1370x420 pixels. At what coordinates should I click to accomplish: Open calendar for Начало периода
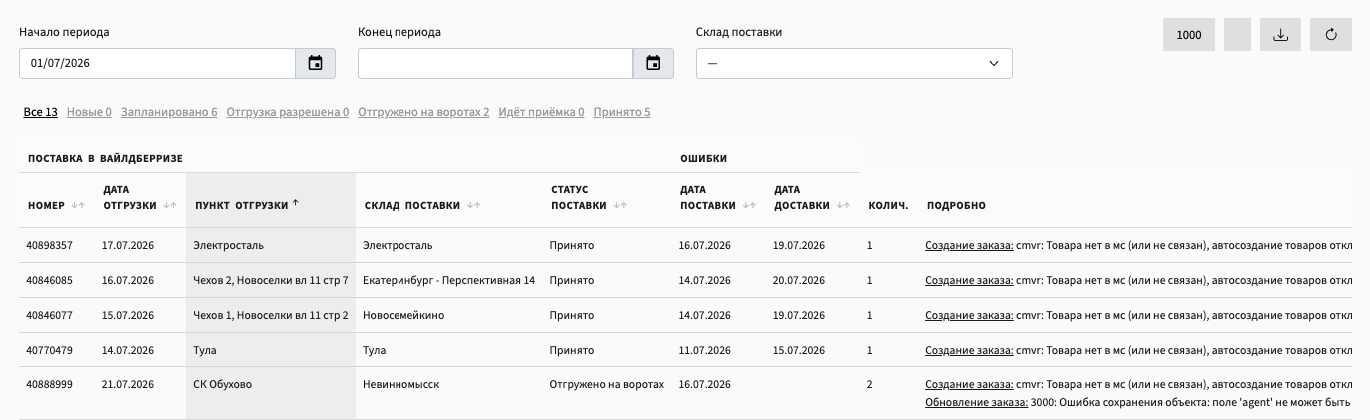(x=315, y=63)
